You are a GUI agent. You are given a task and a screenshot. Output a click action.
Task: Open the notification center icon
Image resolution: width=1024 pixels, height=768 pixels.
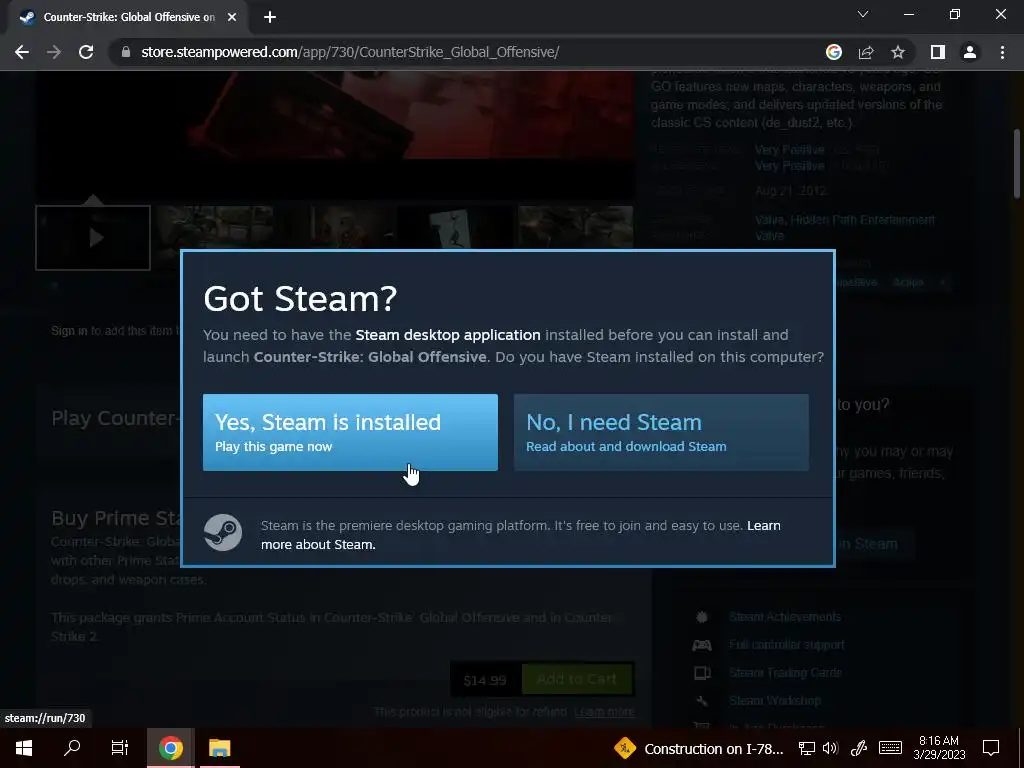(991, 748)
